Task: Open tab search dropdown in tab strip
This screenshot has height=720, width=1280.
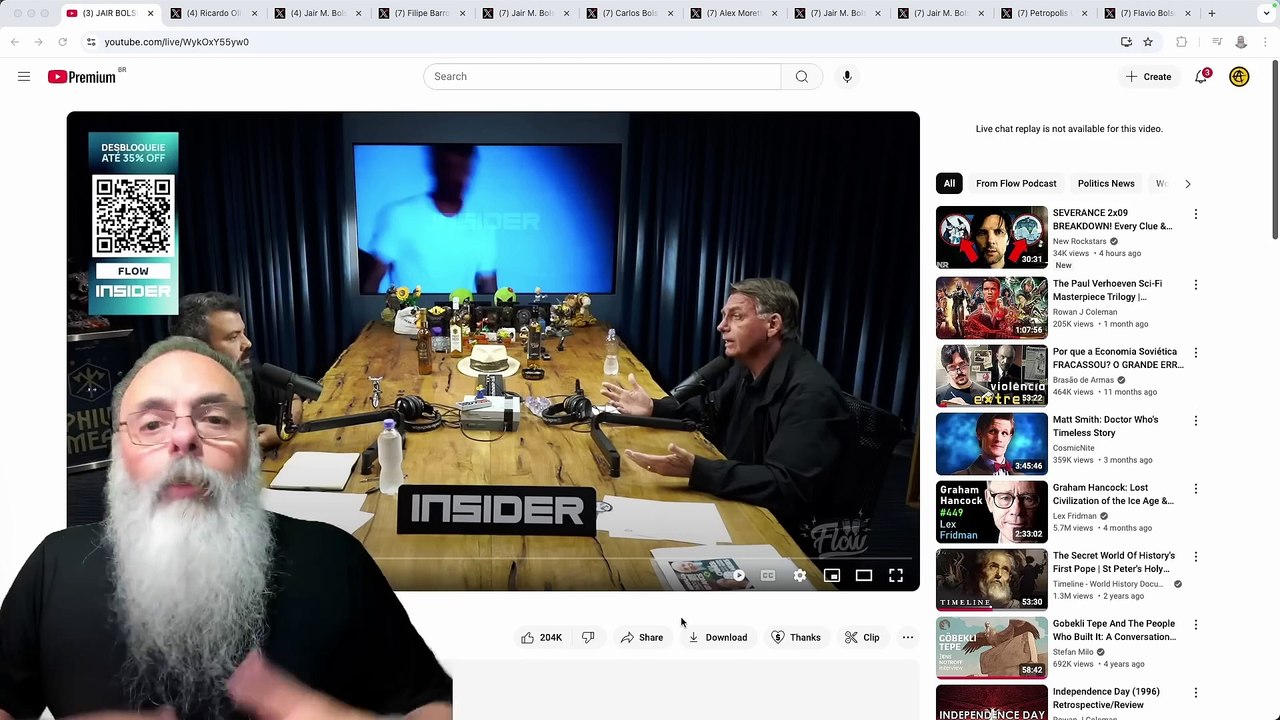Action: [1267, 13]
